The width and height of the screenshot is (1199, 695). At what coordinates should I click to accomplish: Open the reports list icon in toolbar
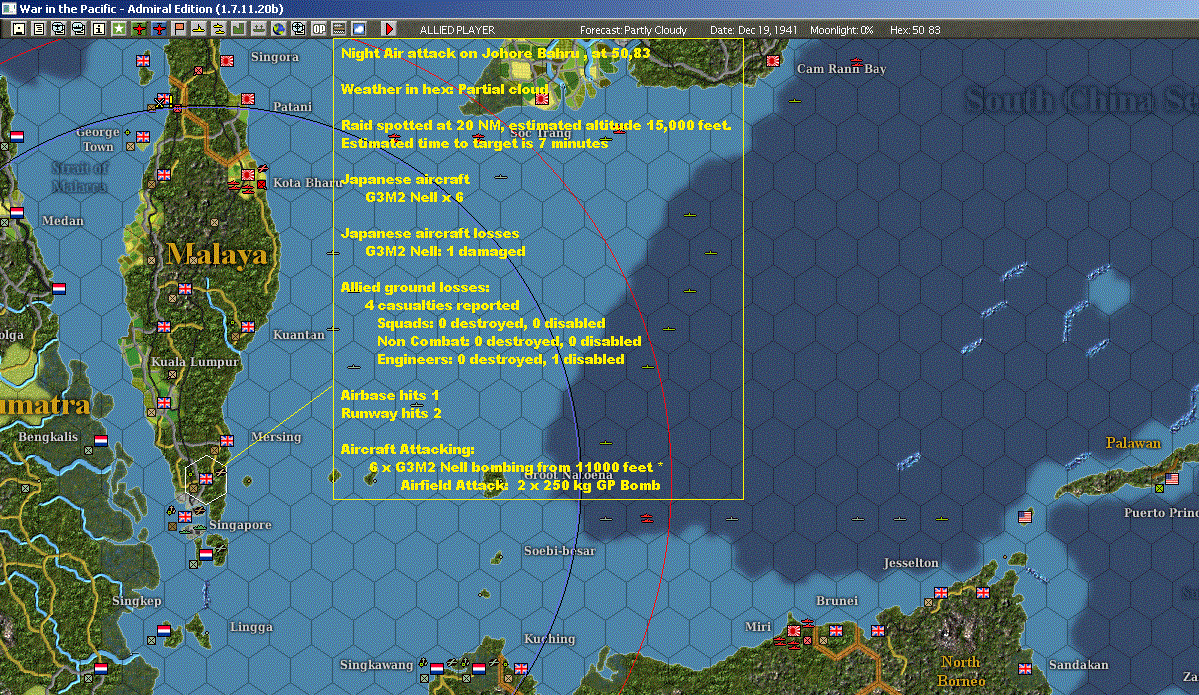click(39, 29)
